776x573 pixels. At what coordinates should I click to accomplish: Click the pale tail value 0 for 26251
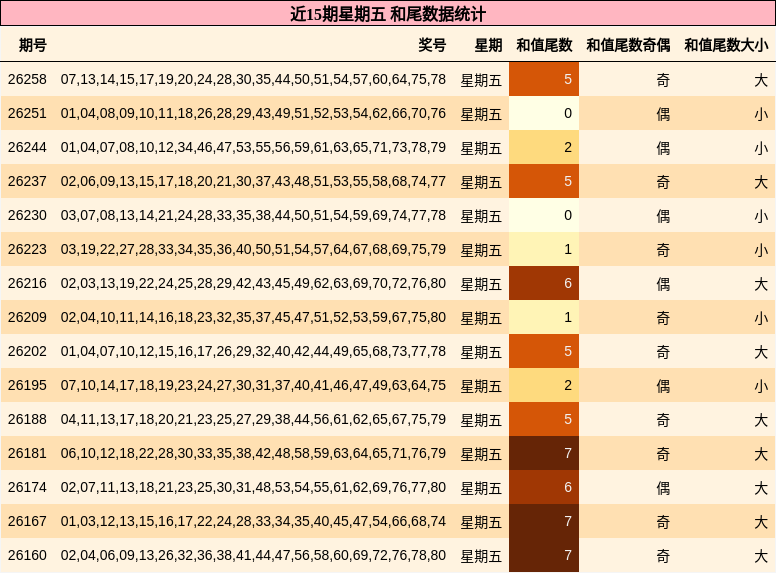click(544, 113)
